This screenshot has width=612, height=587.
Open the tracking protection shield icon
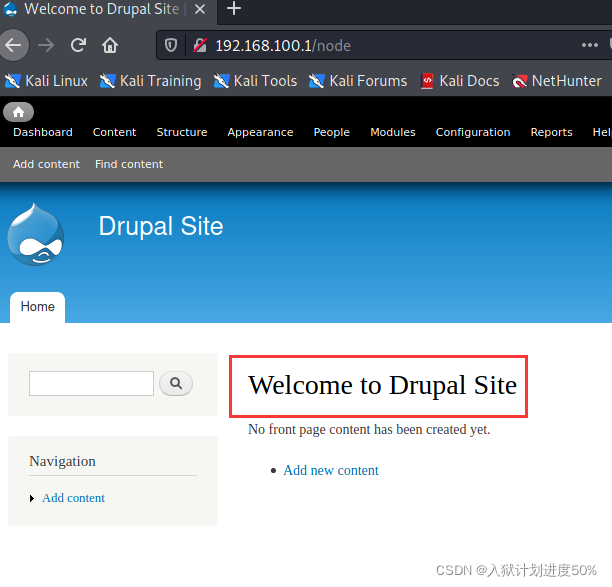tap(171, 45)
